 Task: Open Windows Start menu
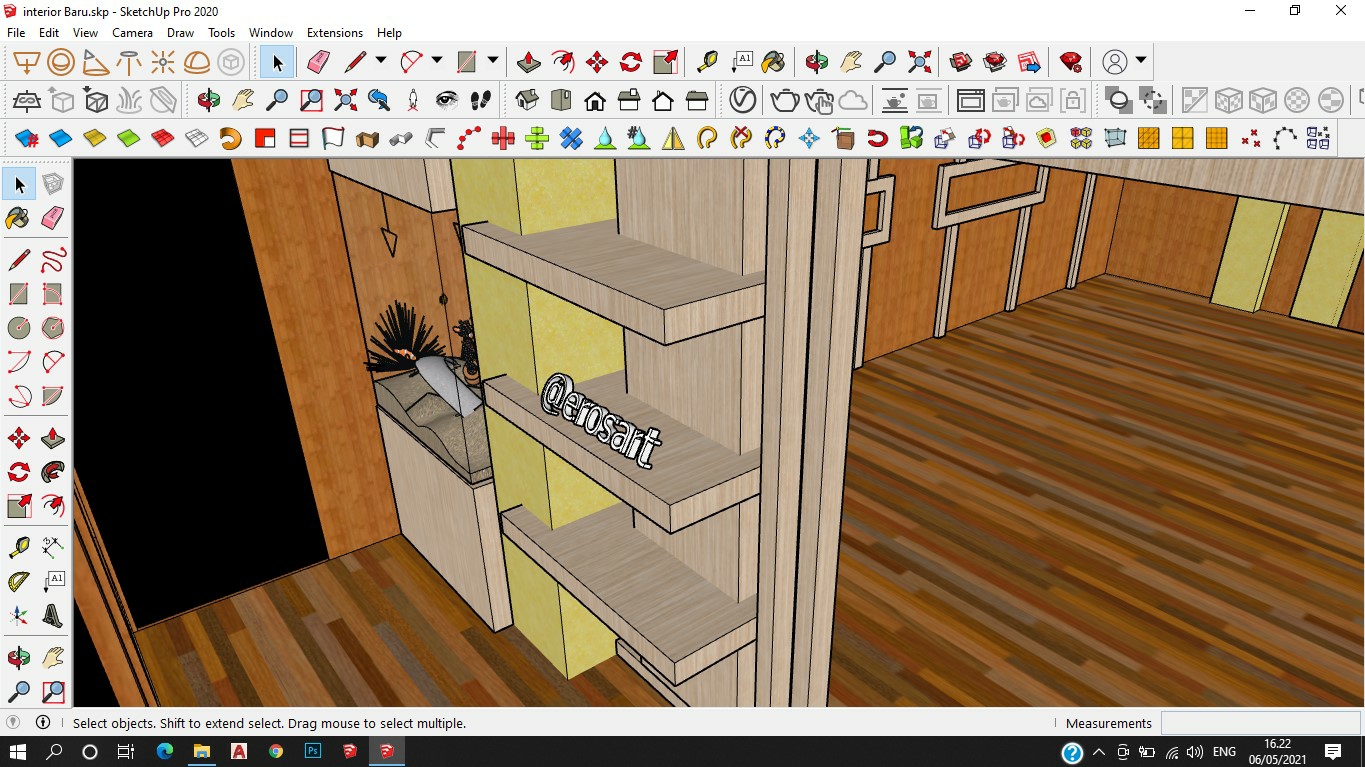tap(18, 751)
